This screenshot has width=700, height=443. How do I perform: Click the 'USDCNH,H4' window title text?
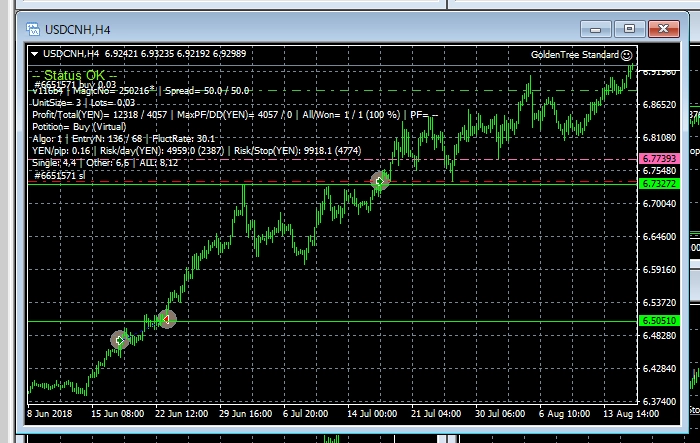click(x=78, y=29)
